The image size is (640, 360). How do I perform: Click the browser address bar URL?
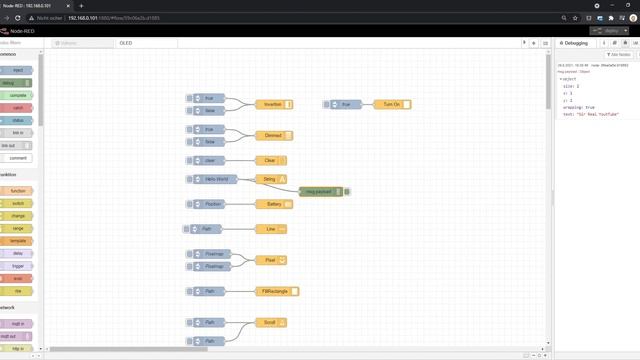click(x=114, y=18)
